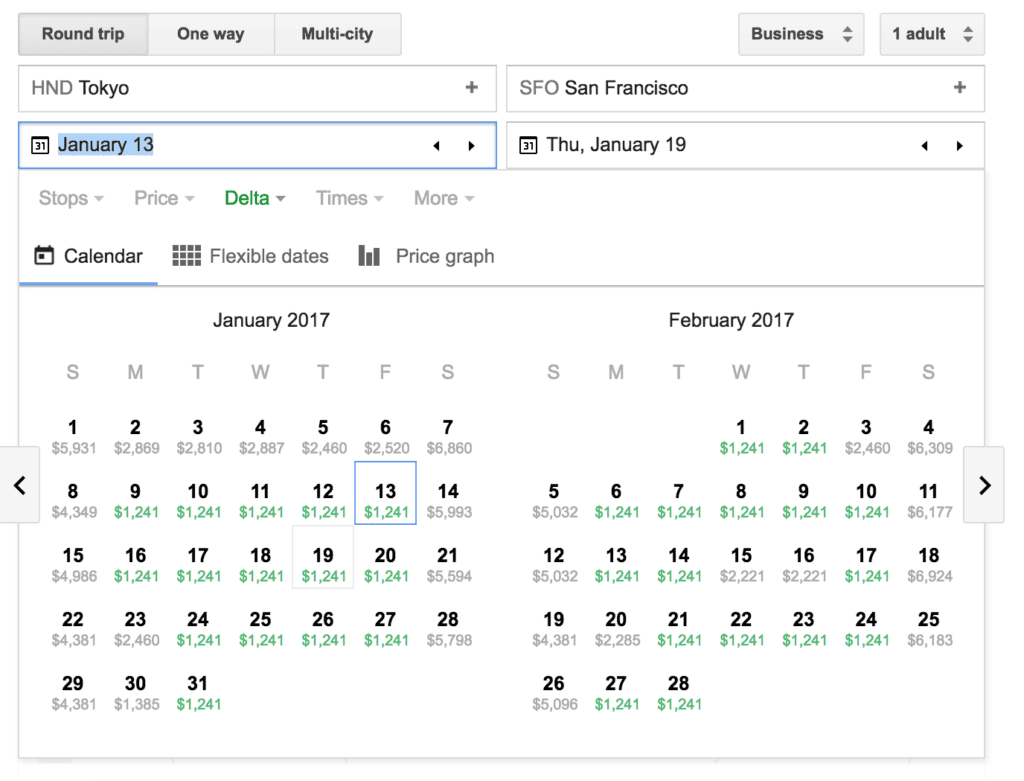
Task: Select January 6 priced $2,520
Action: pyautogui.click(x=385, y=436)
